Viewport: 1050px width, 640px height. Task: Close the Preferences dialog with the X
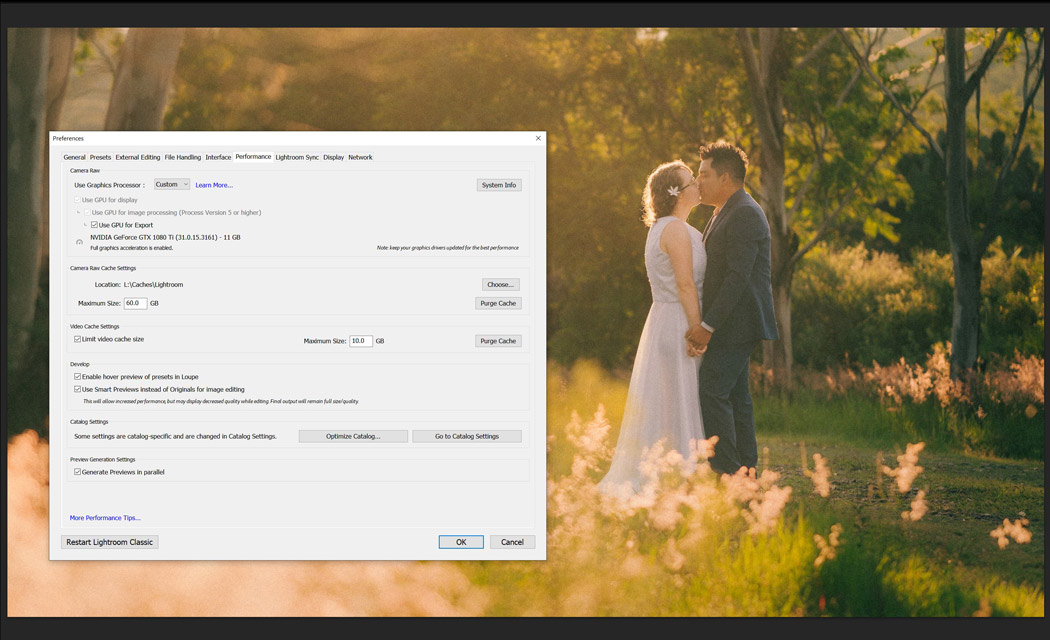(538, 138)
